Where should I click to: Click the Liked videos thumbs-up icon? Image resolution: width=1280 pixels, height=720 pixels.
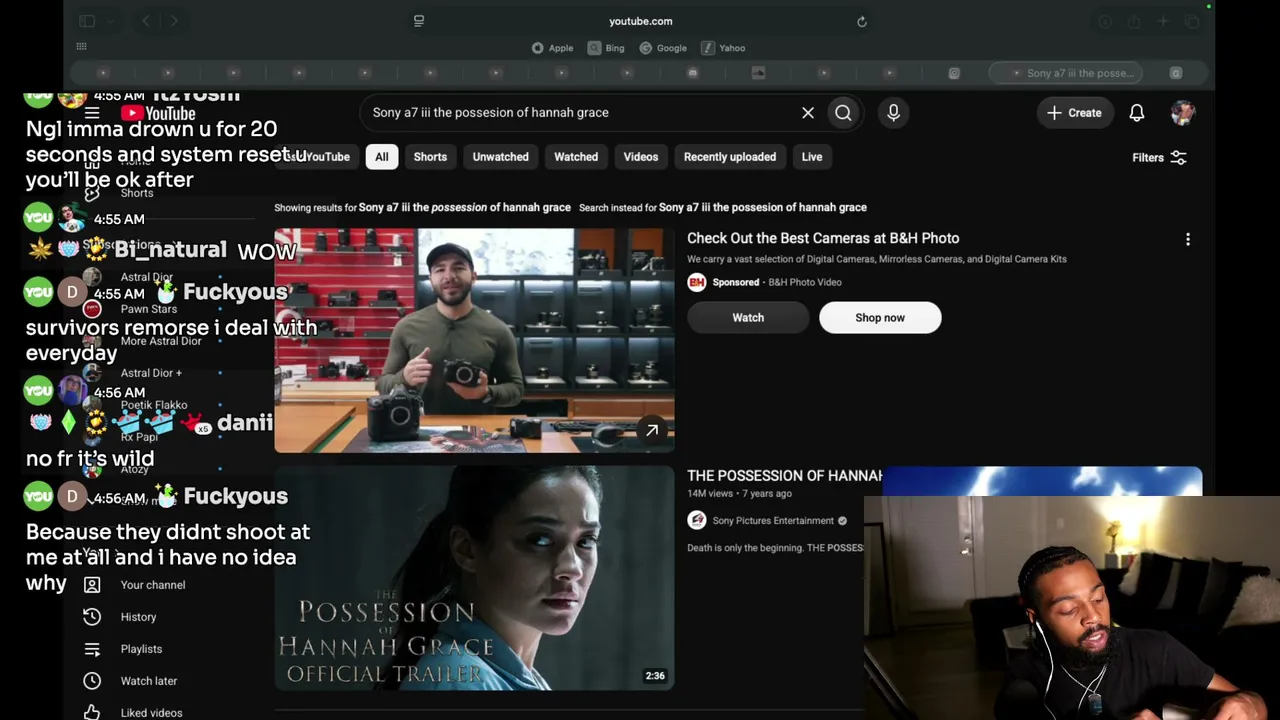[92, 712]
